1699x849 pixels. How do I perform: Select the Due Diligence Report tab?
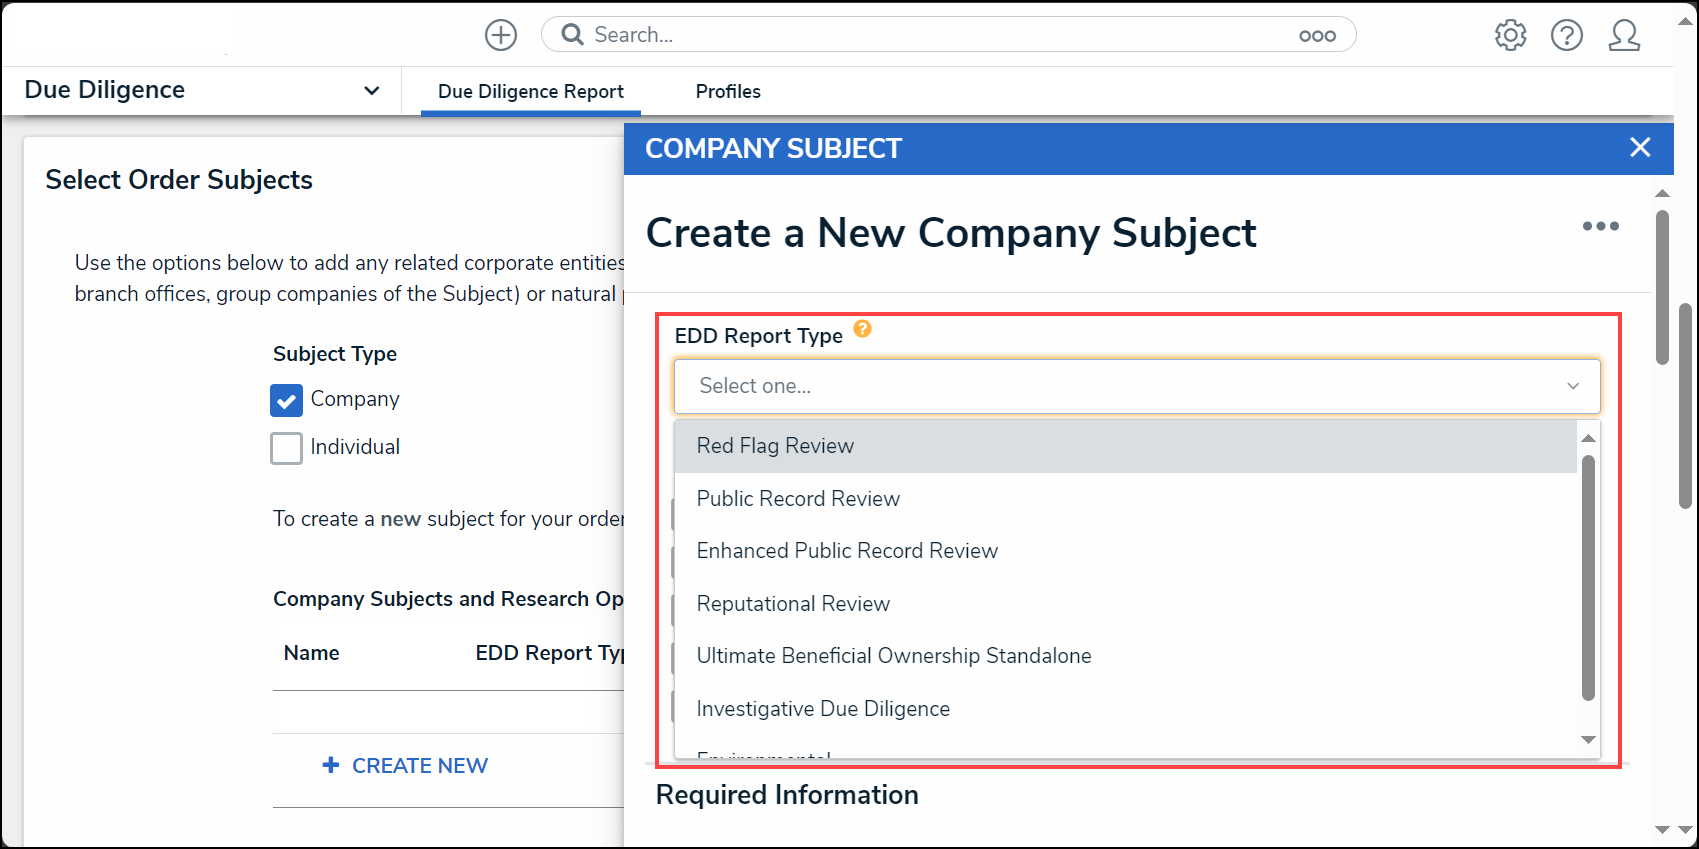[x=531, y=91]
